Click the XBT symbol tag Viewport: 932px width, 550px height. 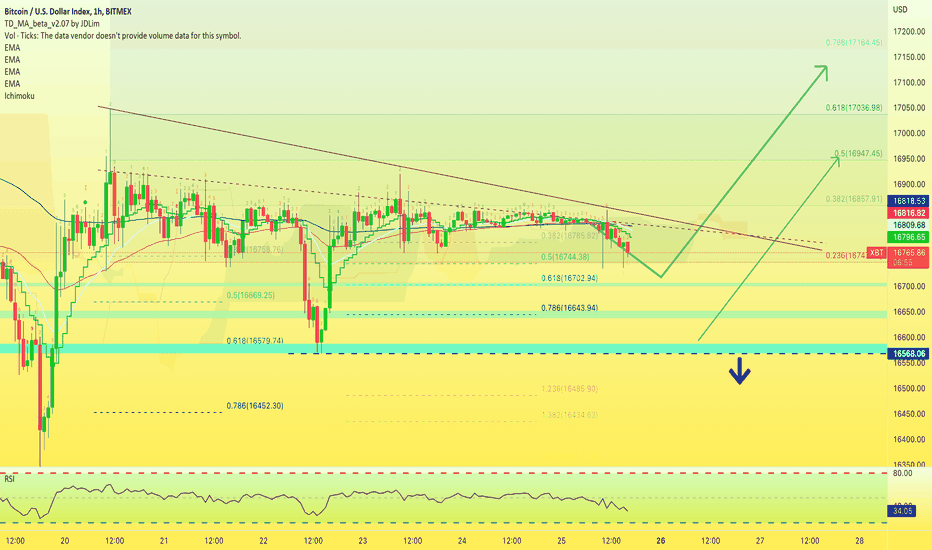pos(877,253)
